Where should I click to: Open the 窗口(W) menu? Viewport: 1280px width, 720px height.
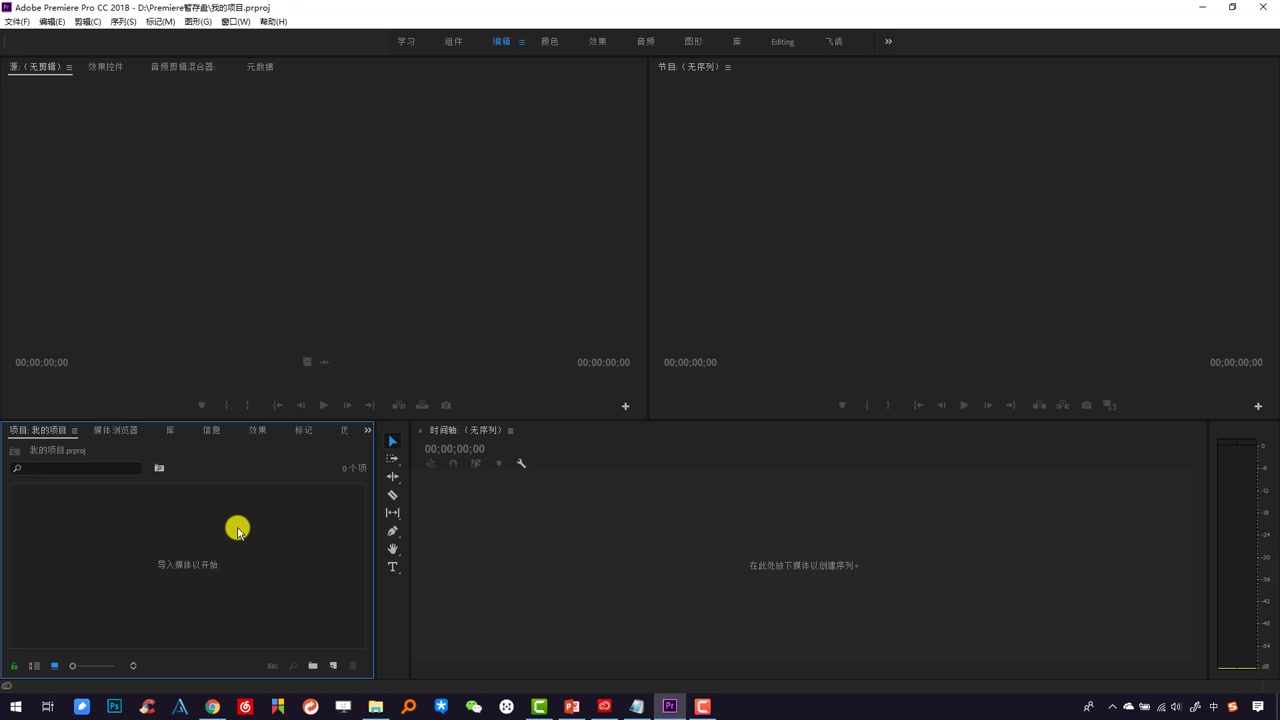point(235,22)
